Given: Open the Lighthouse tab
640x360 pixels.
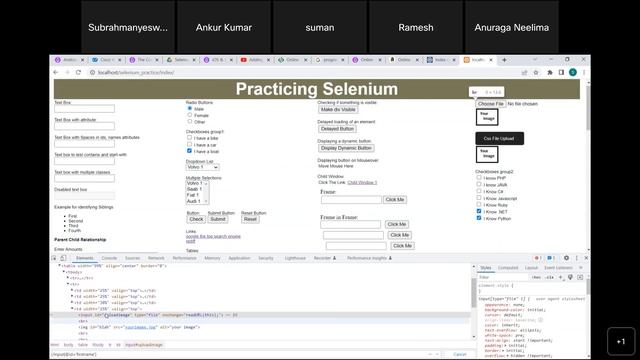Looking at the screenshot, I should click(295, 258).
